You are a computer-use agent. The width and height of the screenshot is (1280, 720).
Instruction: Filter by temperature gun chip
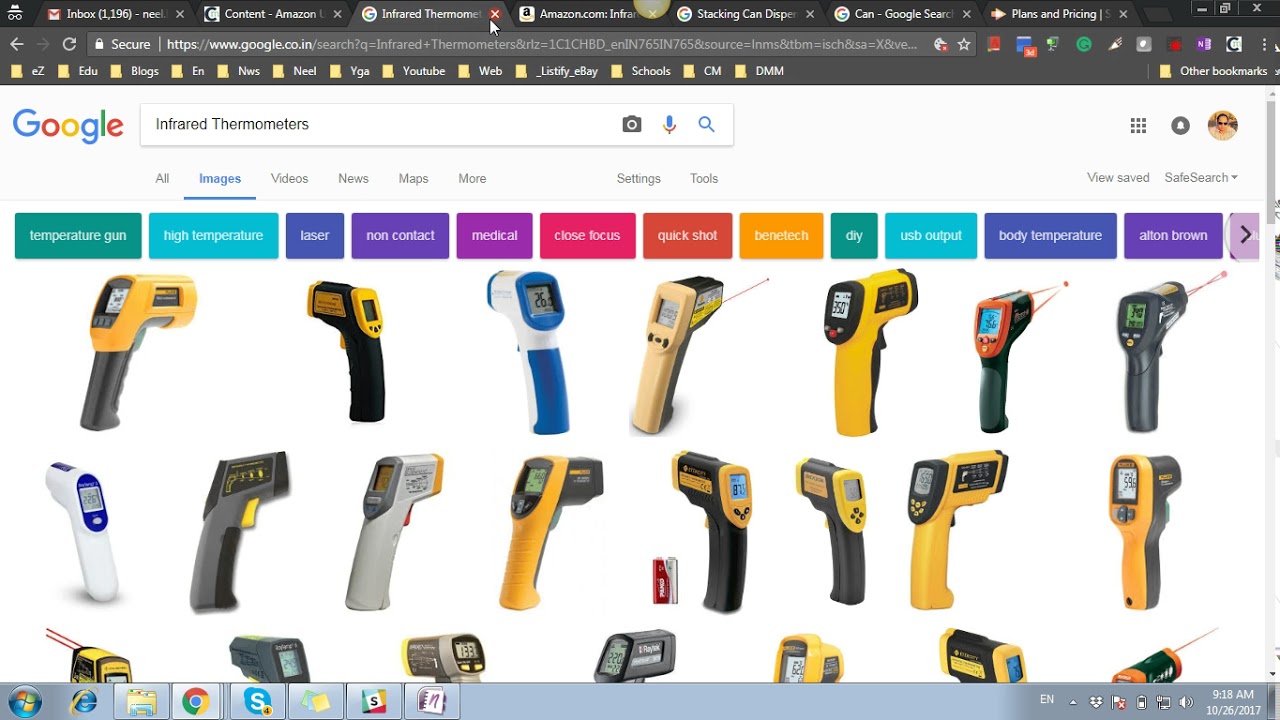click(78, 236)
